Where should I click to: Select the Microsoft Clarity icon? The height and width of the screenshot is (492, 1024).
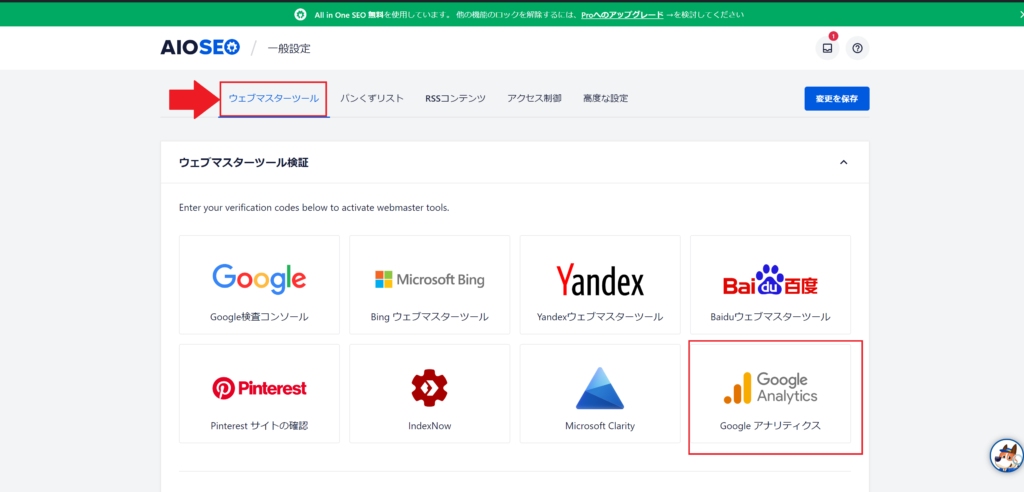coord(600,388)
